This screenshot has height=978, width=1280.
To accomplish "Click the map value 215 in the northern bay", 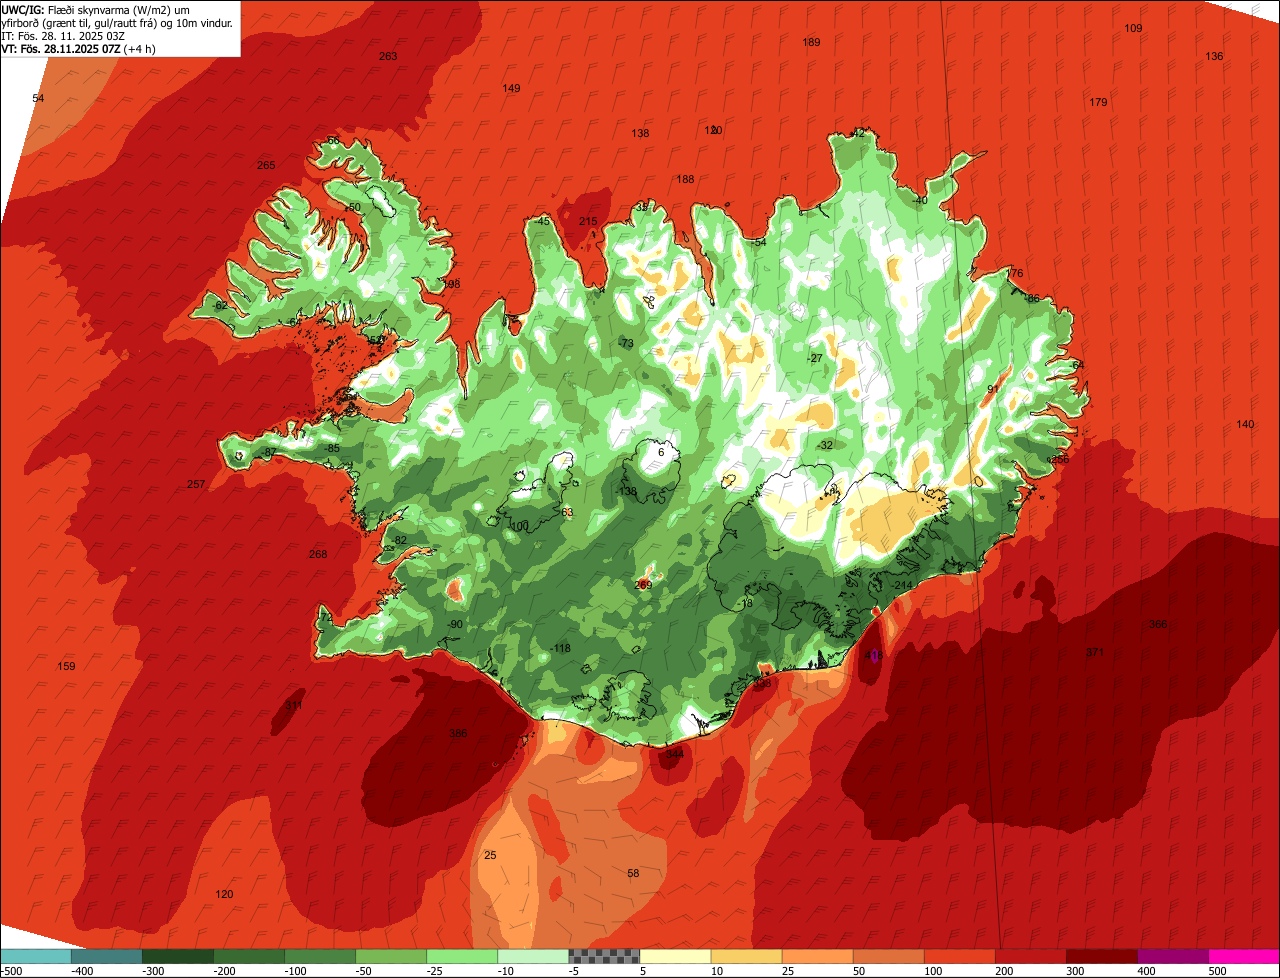I will coord(588,221).
